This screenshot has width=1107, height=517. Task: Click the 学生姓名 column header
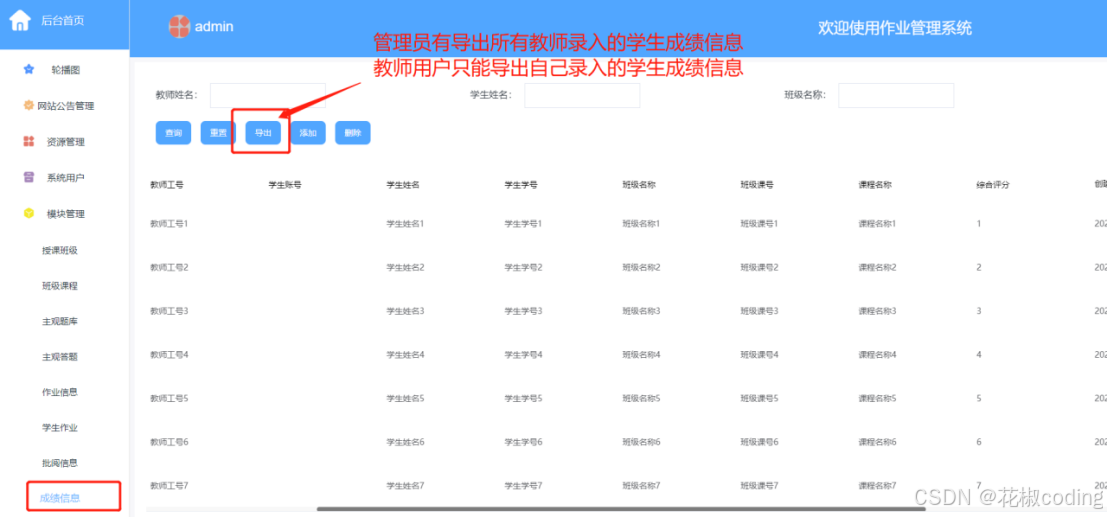pyautogui.click(x=403, y=185)
